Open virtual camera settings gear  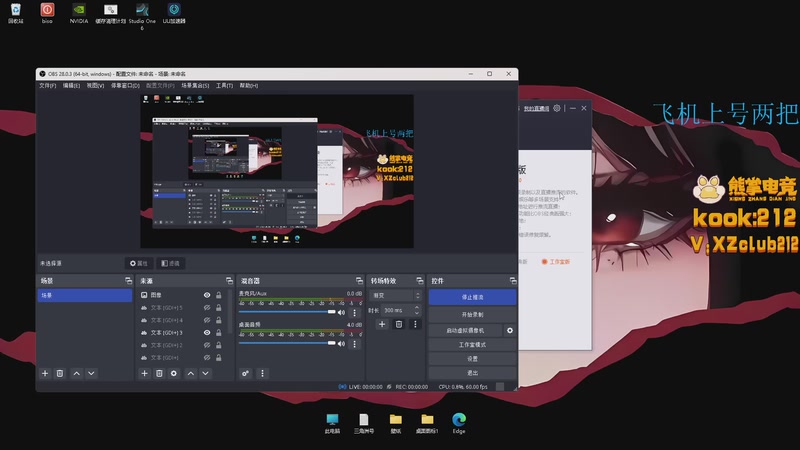(510, 331)
